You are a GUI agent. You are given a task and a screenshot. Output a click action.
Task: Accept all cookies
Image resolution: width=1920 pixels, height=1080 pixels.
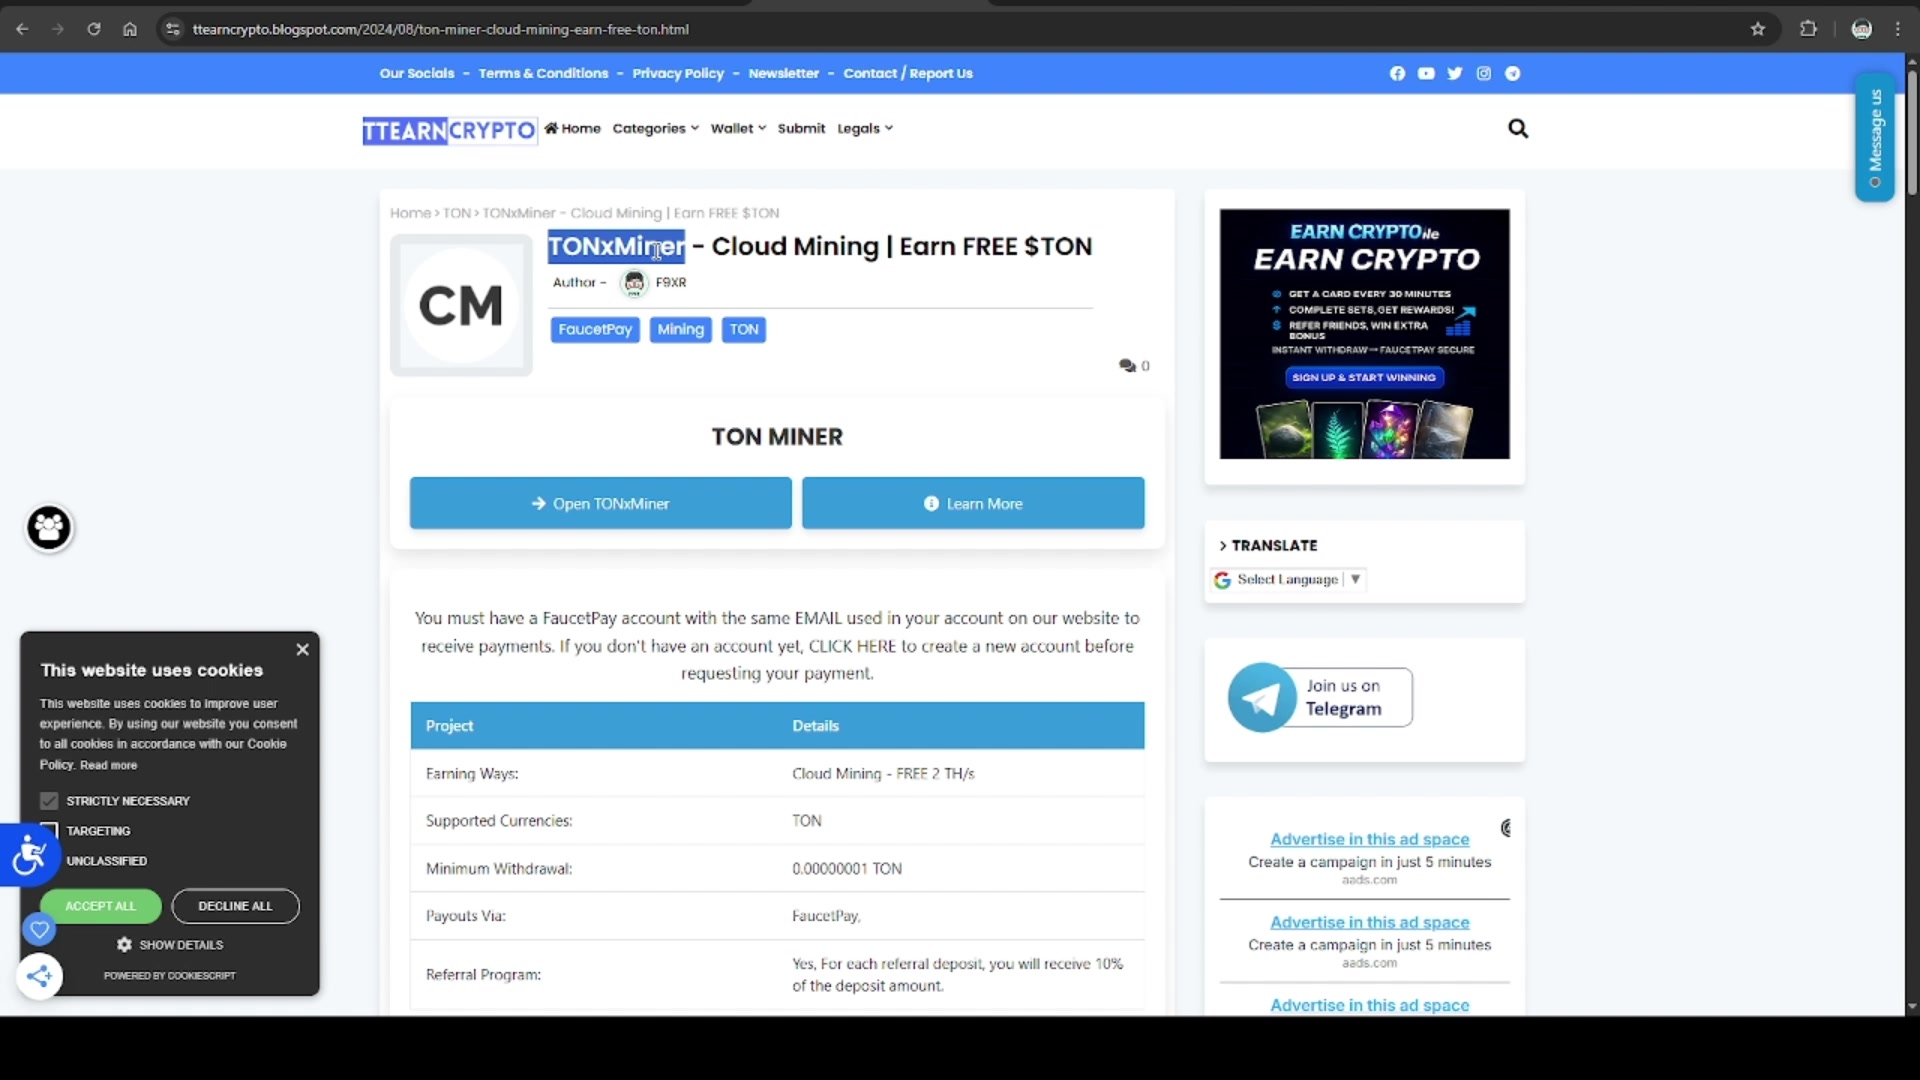[99, 906]
